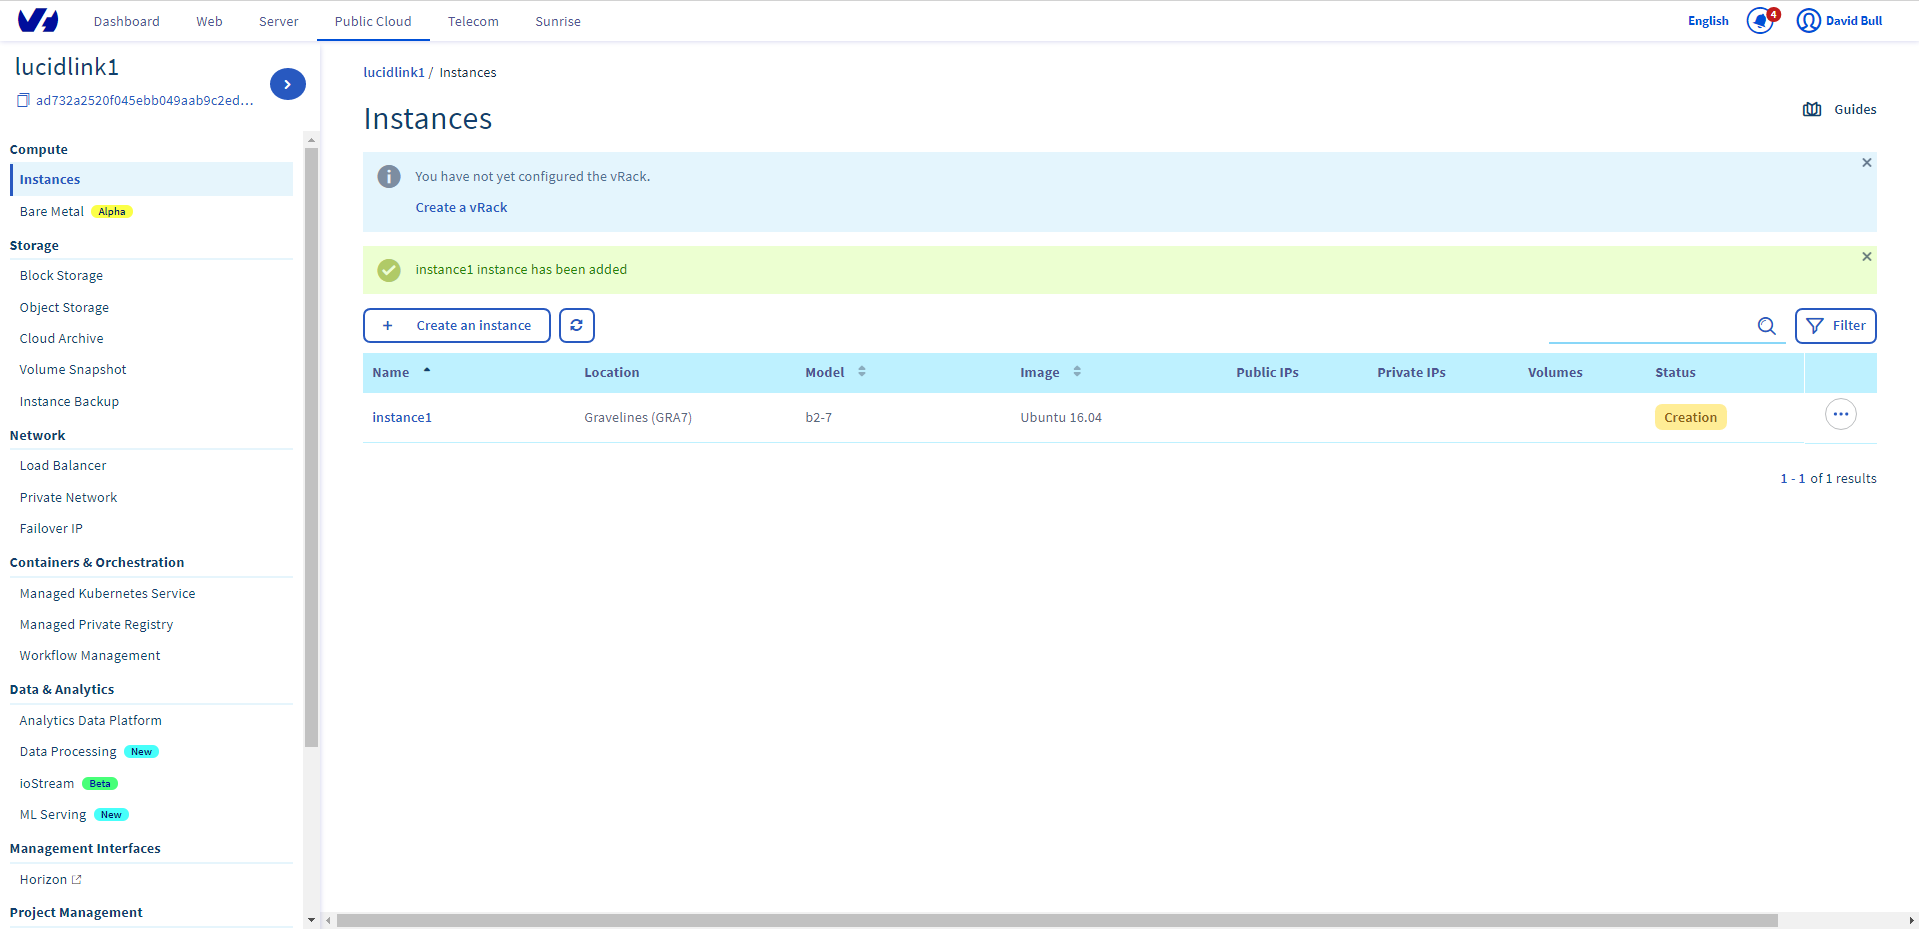Click the sidebar scroll down arrow
The width and height of the screenshot is (1919, 929).
click(311, 920)
